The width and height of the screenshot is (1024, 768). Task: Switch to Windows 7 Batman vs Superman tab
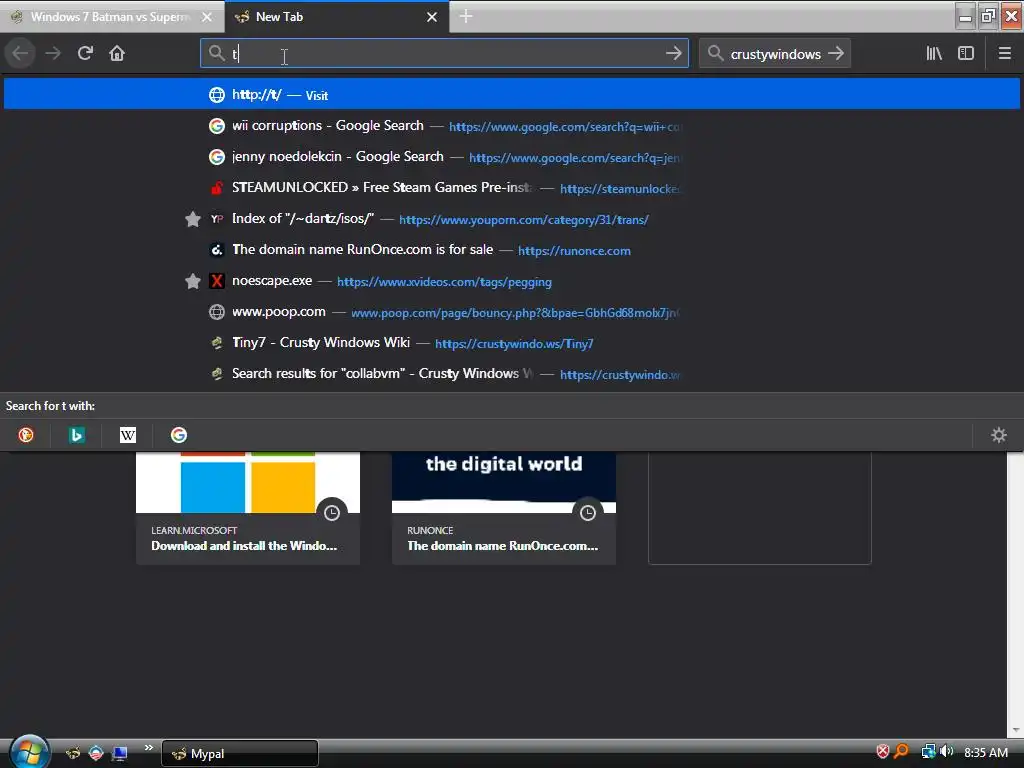click(112, 17)
